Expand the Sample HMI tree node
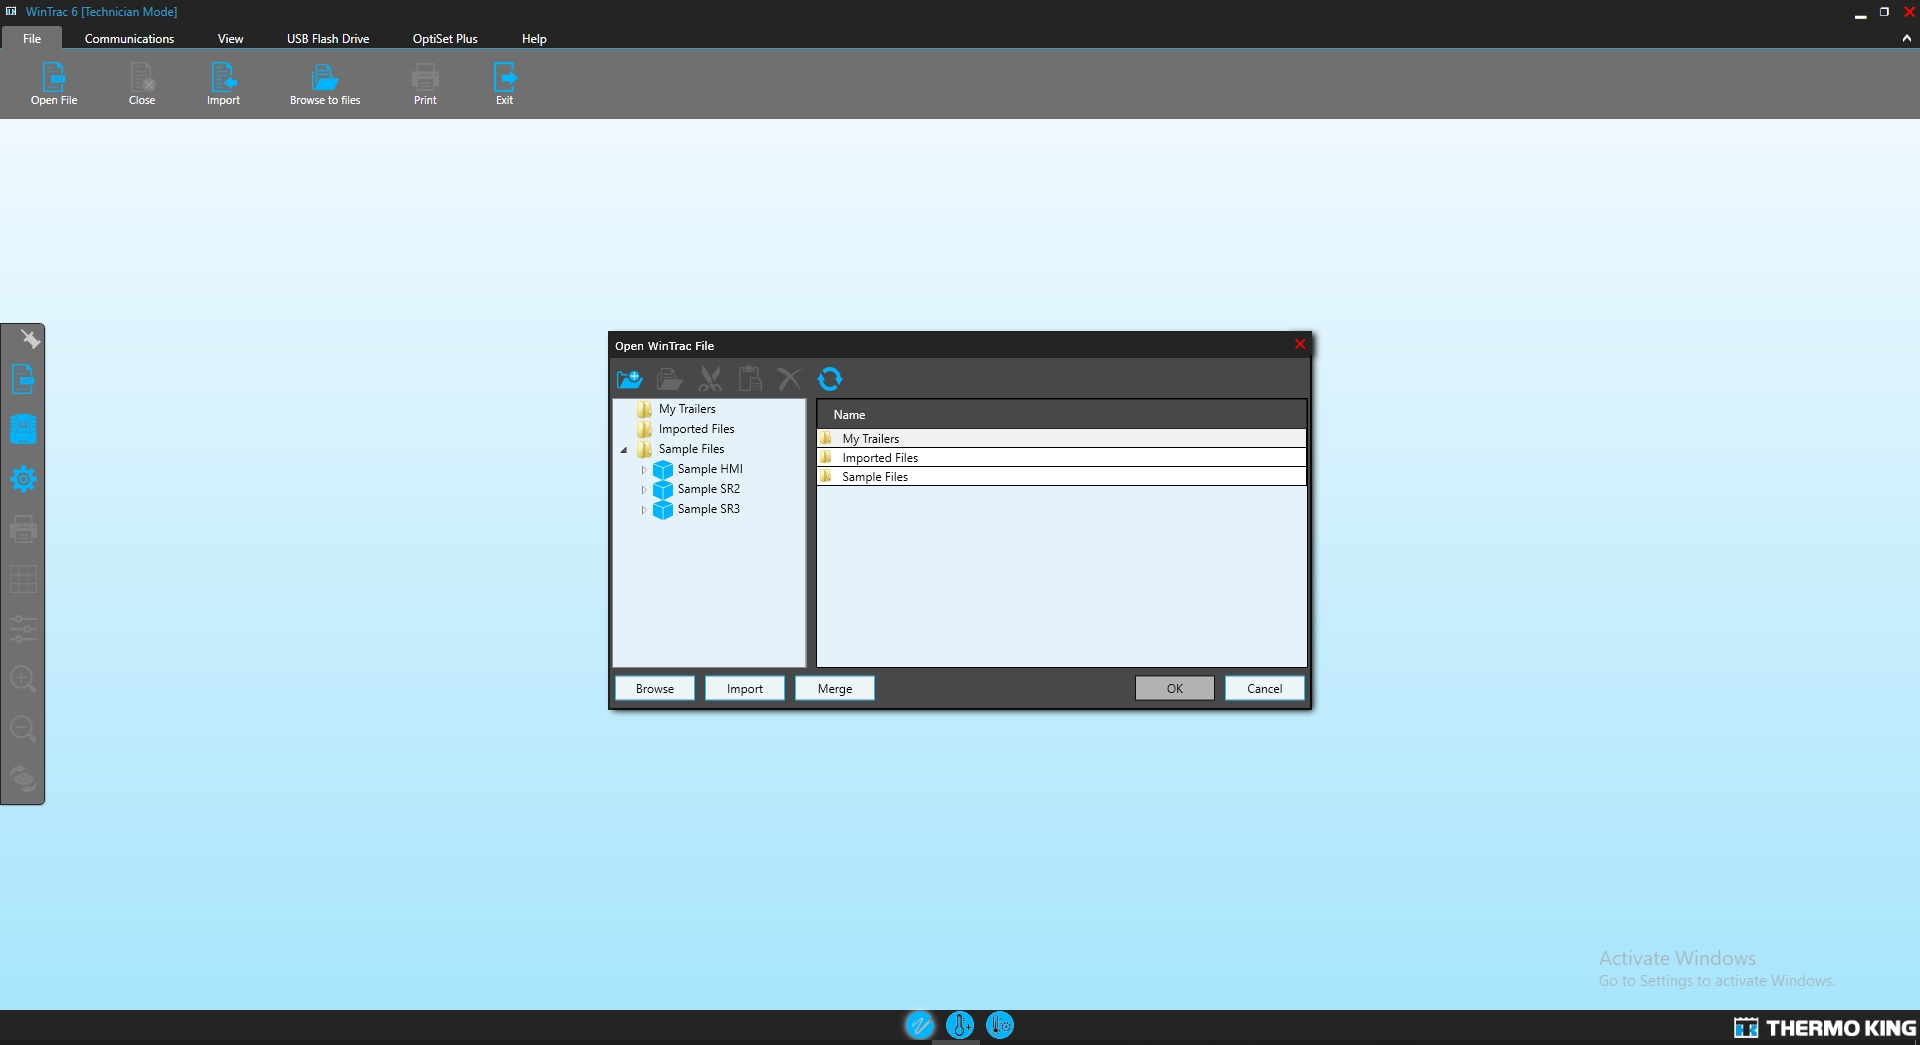Screen dimensions: 1920x1045 click(644, 470)
